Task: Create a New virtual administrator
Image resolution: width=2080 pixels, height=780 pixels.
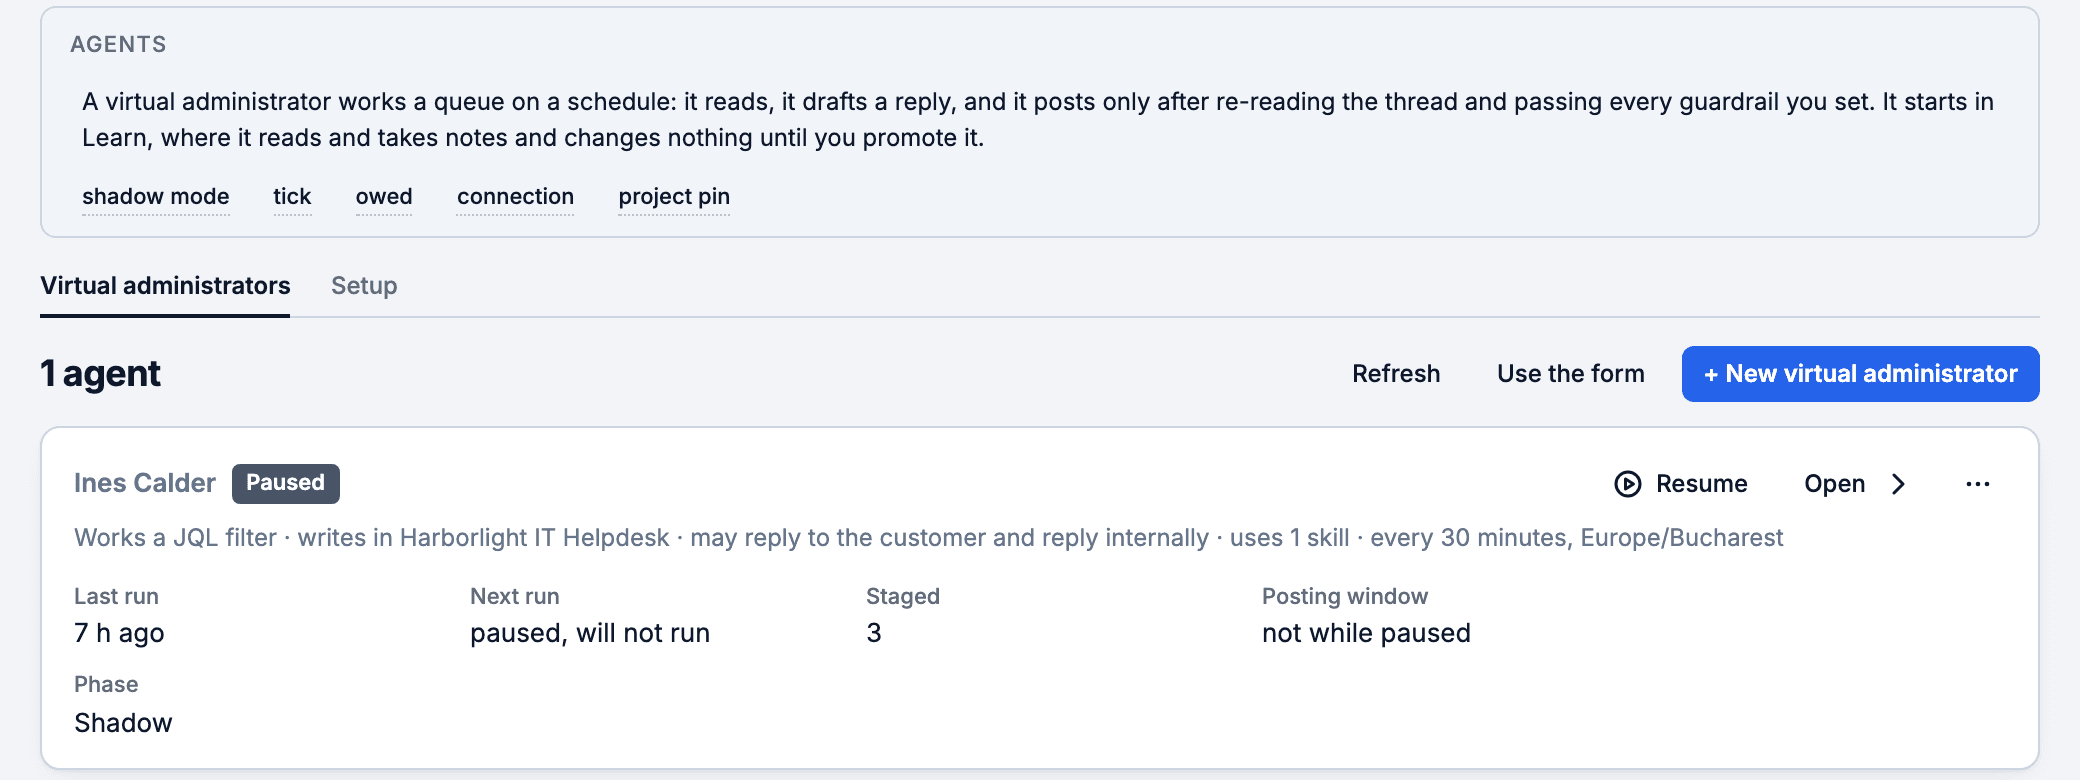Action: 1860,374
